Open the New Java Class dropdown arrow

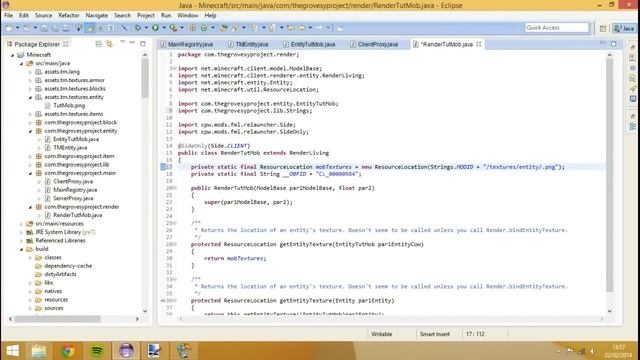pyautogui.click(x=213, y=28)
